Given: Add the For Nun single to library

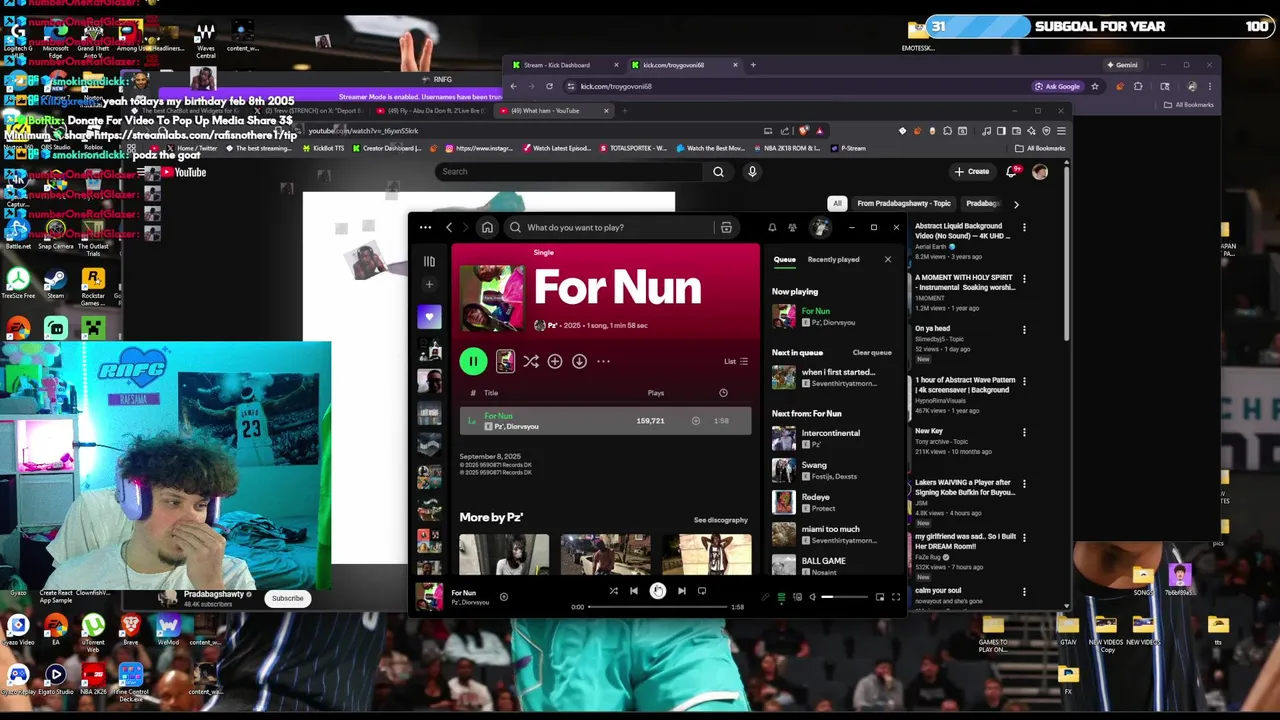Looking at the screenshot, I should [555, 361].
